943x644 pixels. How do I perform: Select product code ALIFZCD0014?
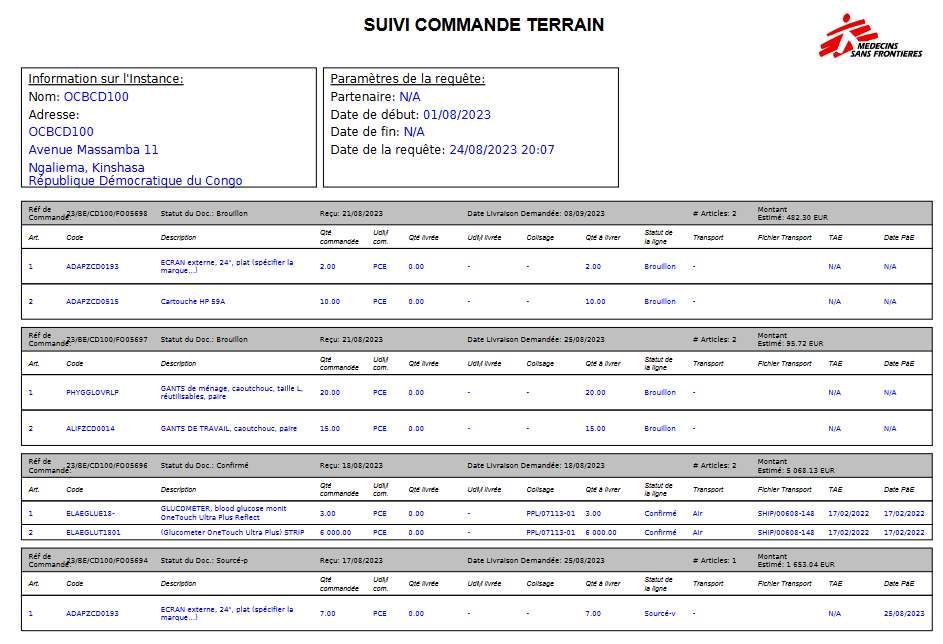90,428
